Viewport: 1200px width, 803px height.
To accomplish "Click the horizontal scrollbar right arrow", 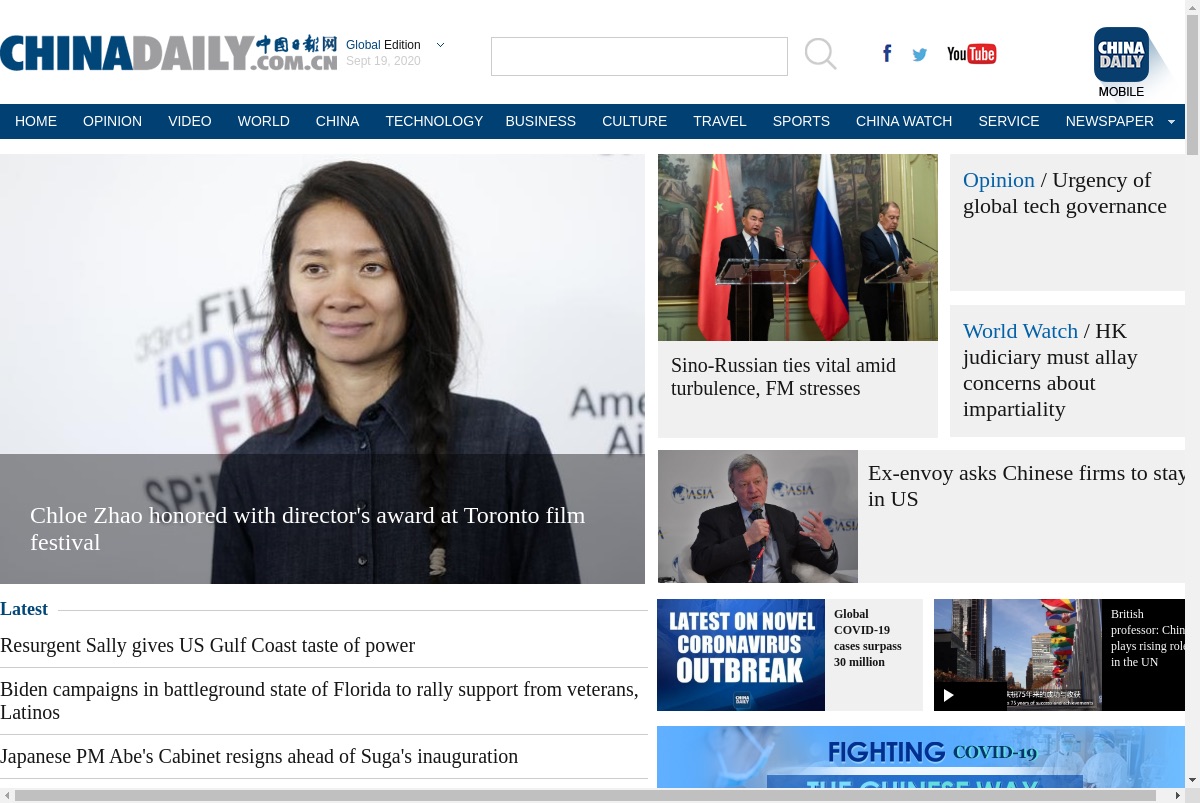I will click(1178, 796).
